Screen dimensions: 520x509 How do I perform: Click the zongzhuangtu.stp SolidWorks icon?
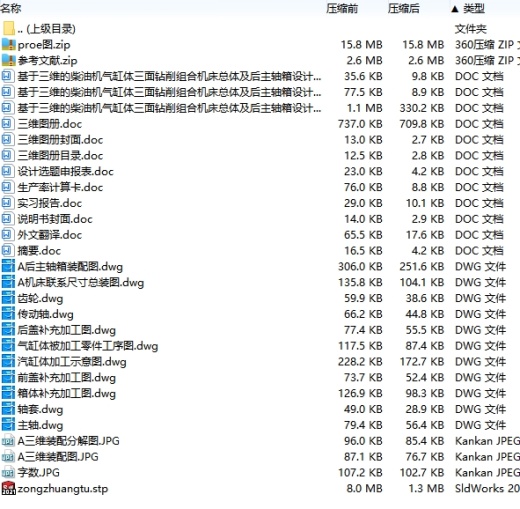8,488
